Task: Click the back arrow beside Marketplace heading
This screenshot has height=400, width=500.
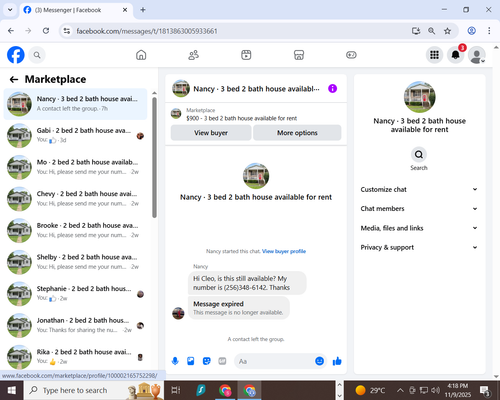Action: tap(14, 79)
